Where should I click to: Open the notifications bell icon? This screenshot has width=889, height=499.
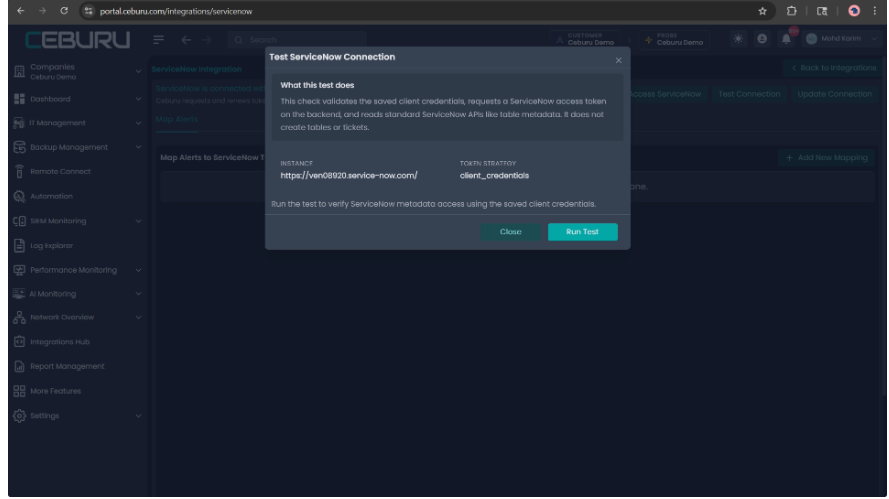coord(786,39)
